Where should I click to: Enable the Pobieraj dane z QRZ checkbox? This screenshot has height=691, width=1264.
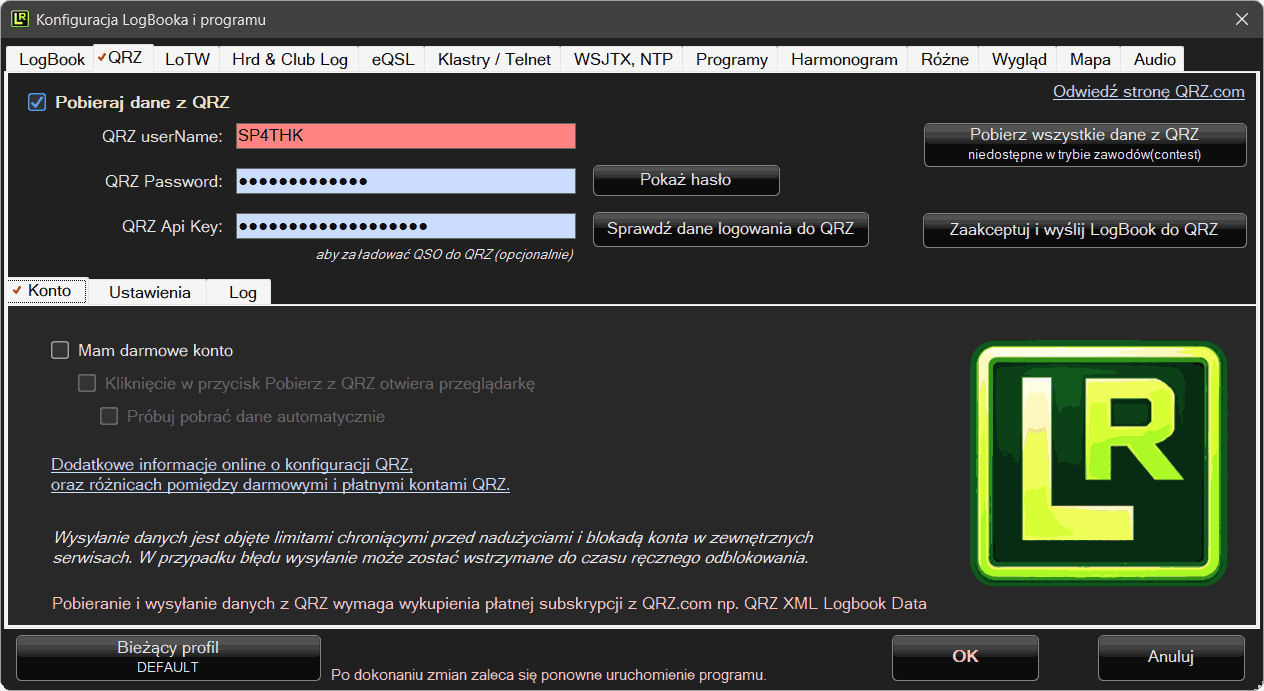coord(37,102)
